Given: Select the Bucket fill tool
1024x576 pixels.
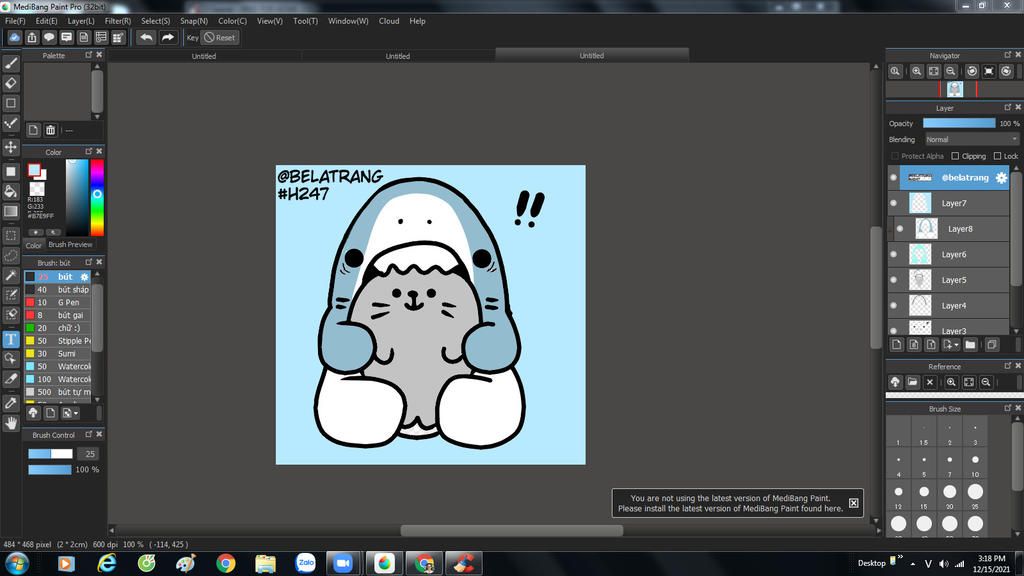Looking at the screenshot, I should point(10,191).
